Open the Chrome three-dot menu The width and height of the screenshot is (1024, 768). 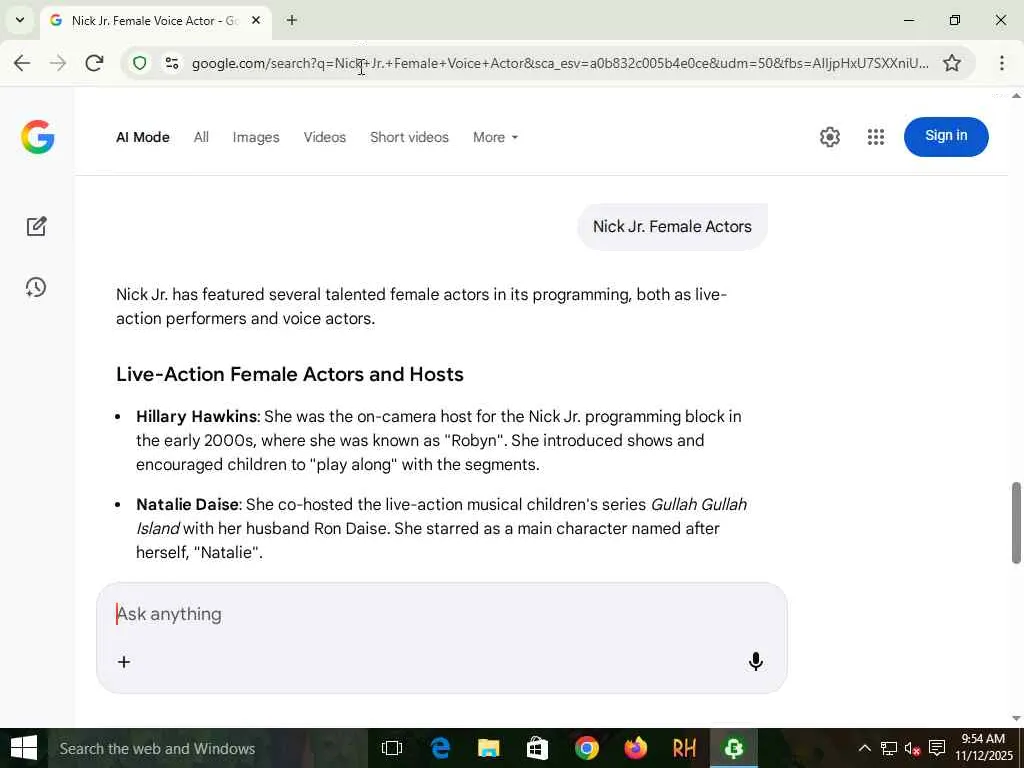coord(1002,63)
